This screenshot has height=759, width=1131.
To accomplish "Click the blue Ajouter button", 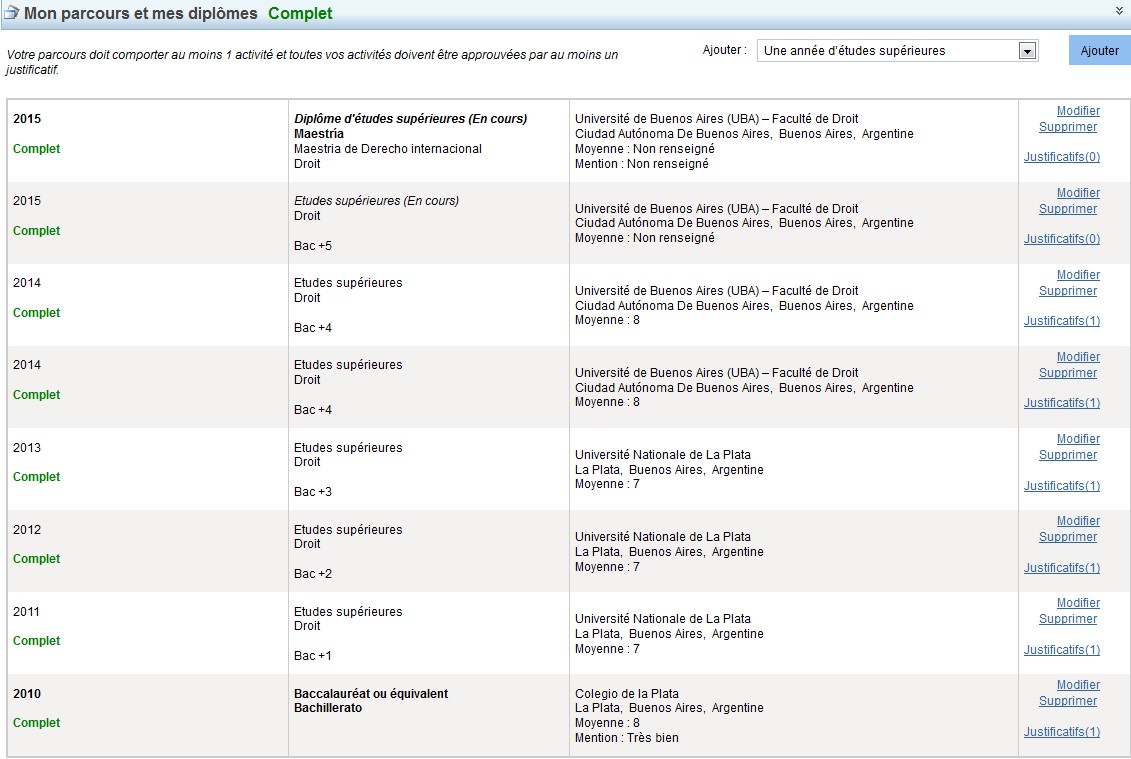I will coord(1099,51).
